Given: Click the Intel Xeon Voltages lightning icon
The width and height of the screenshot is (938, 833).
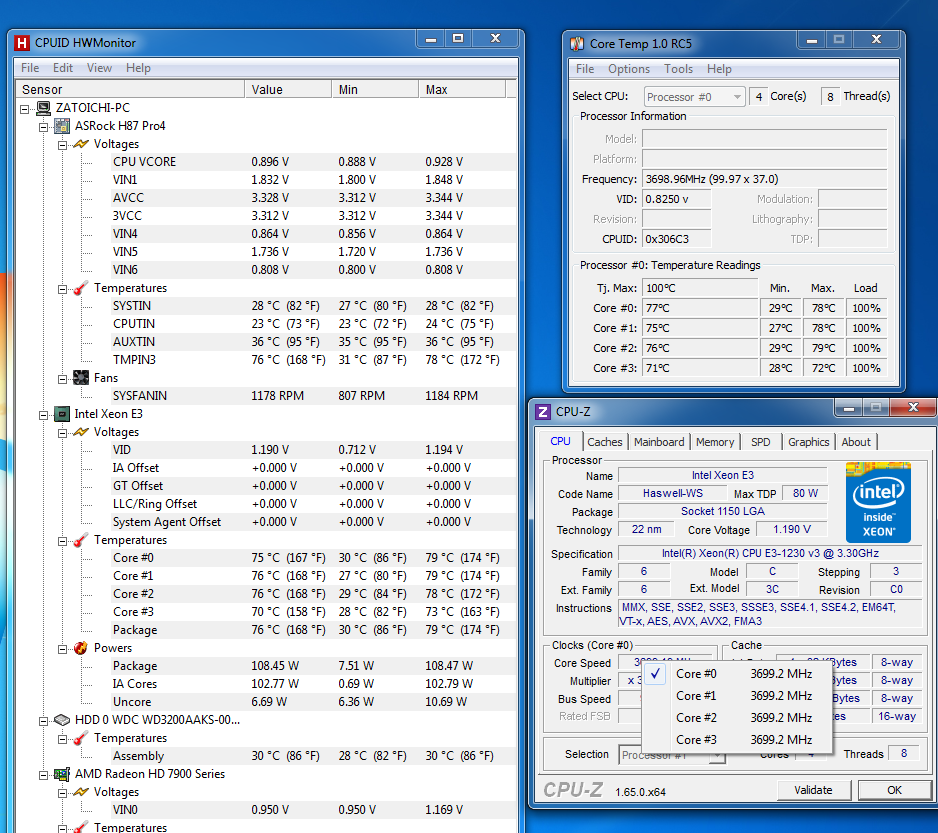Looking at the screenshot, I should tap(81, 431).
